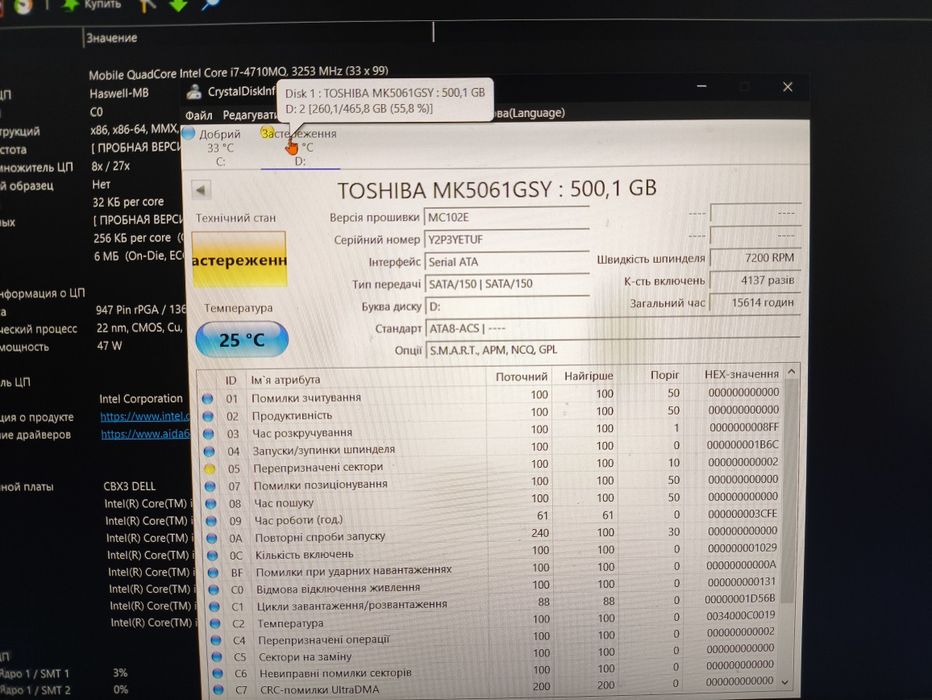Image resolution: width=932 pixels, height=700 pixels.
Task: Click status icon for attribute 08 Час пошуку
Action: point(211,503)
